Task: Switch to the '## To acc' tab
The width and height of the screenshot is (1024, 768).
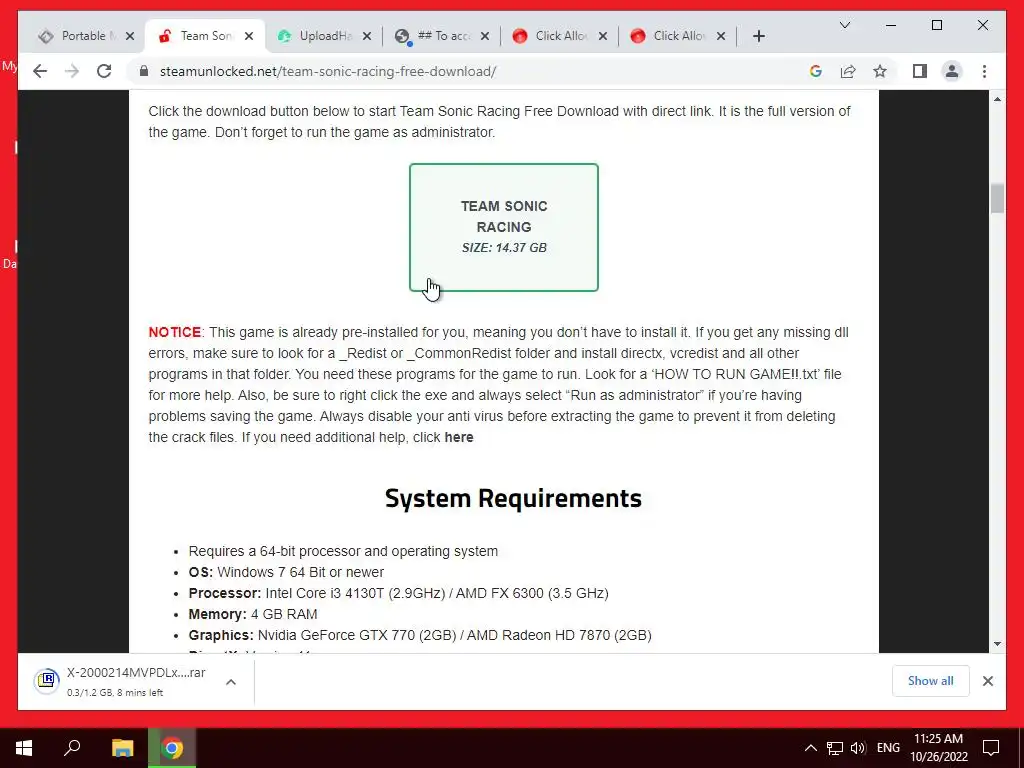Action: point(436,36)
